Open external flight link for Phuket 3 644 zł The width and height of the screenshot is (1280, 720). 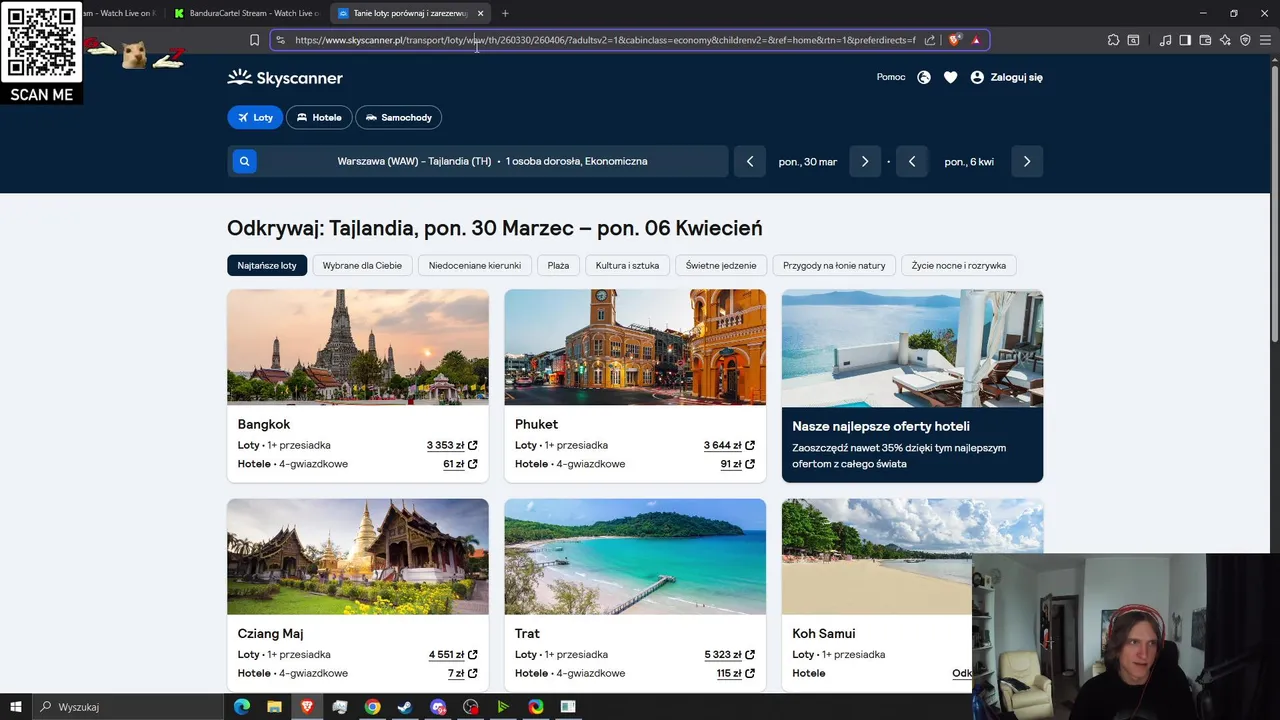tap(750, 446)
